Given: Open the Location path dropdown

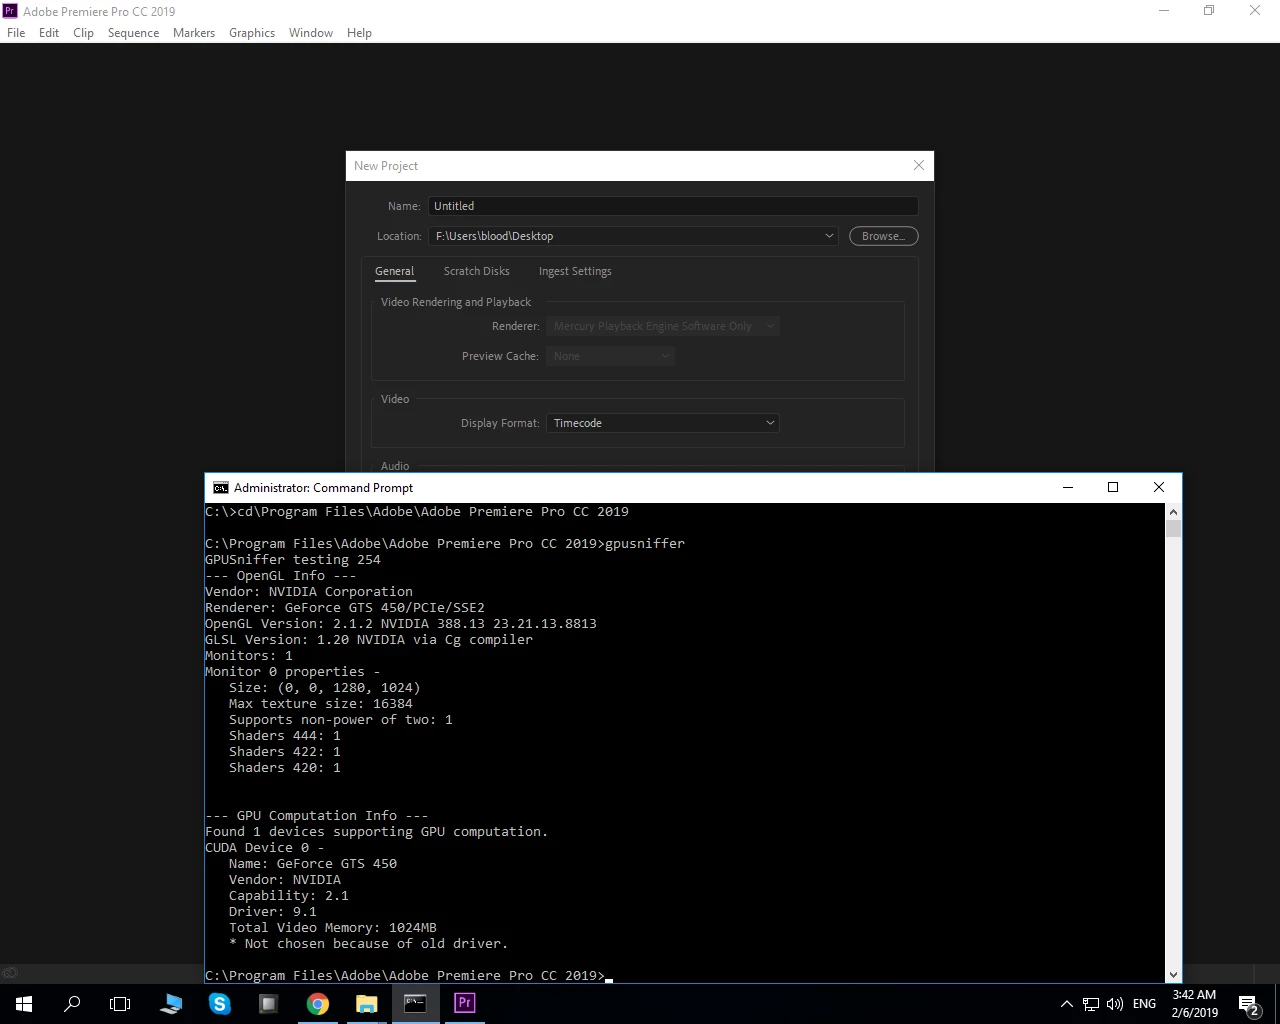Looking at the screenshot, I should coord(634,236).
